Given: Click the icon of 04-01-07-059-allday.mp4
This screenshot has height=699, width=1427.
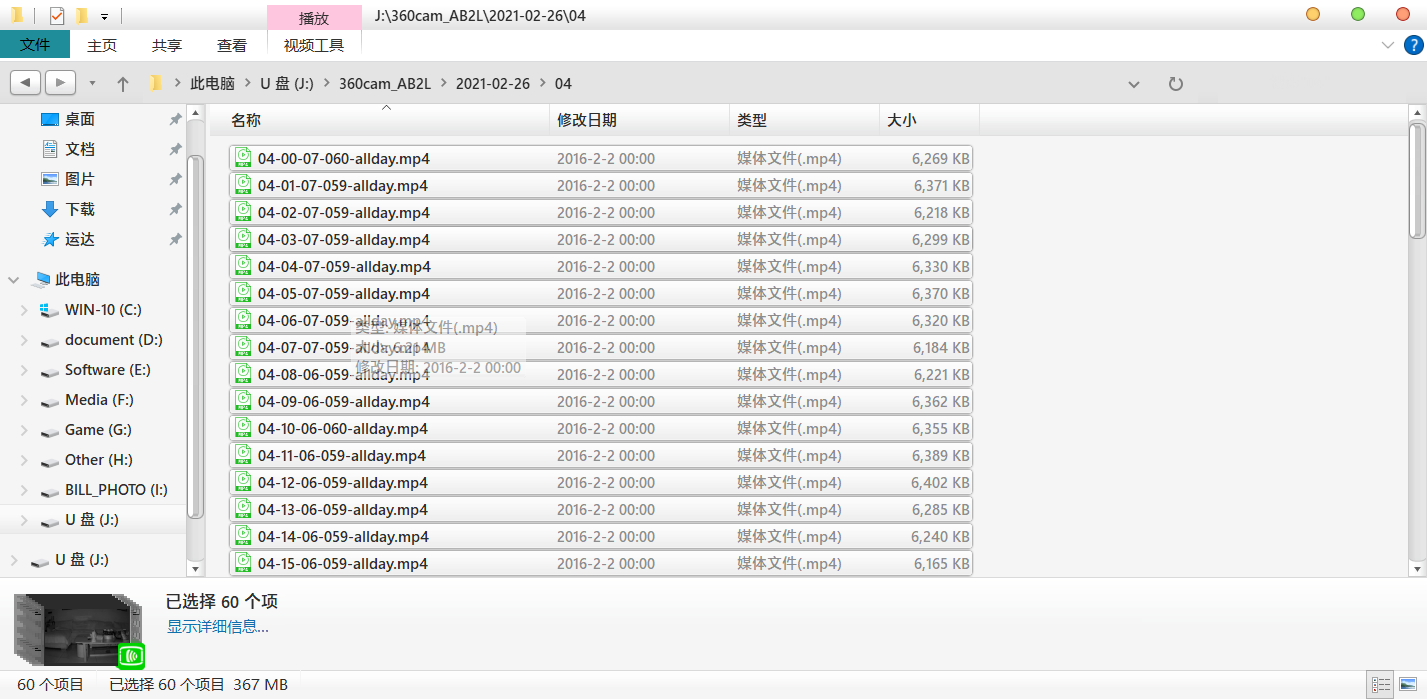Looking at the screenshot, I should click(x=243, y=185).
